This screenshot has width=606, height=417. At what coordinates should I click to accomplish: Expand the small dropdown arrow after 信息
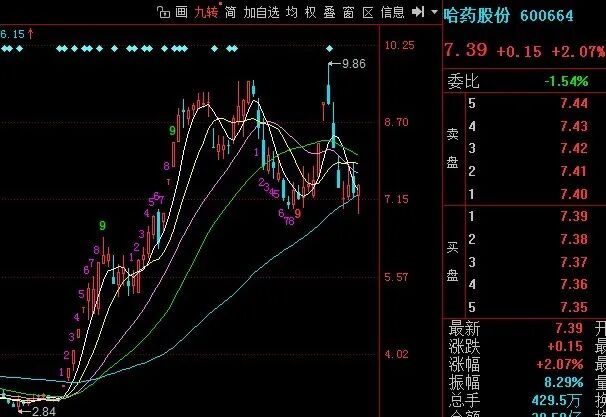[434, 12]
